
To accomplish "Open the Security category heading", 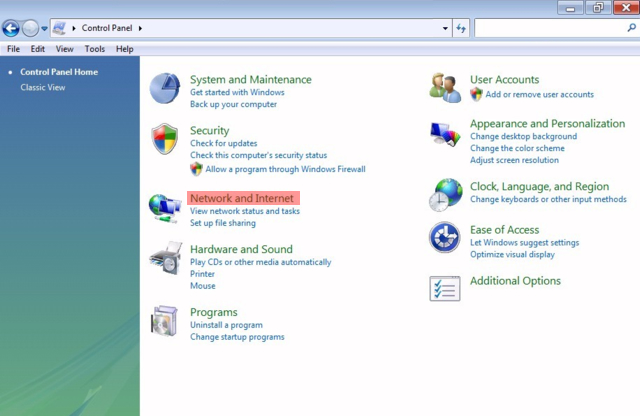I will (209, 131).
